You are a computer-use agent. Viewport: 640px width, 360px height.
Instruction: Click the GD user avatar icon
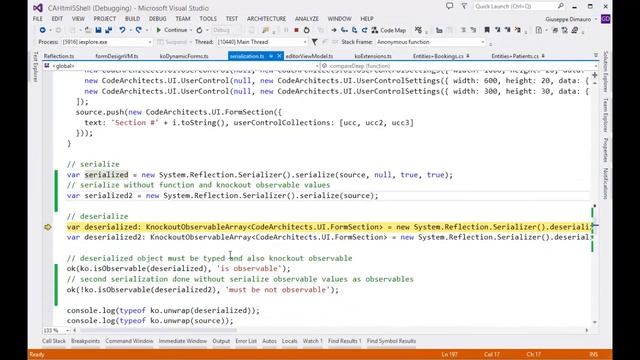click(605, 19)
